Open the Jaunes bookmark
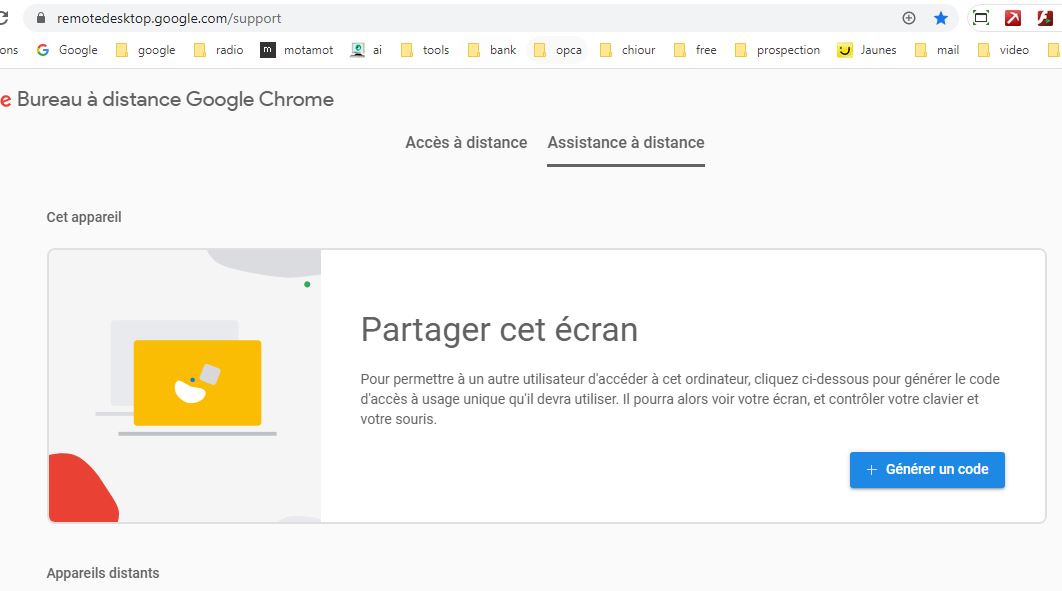This screenshot has width=1062, height=591. tap(867, 50)
